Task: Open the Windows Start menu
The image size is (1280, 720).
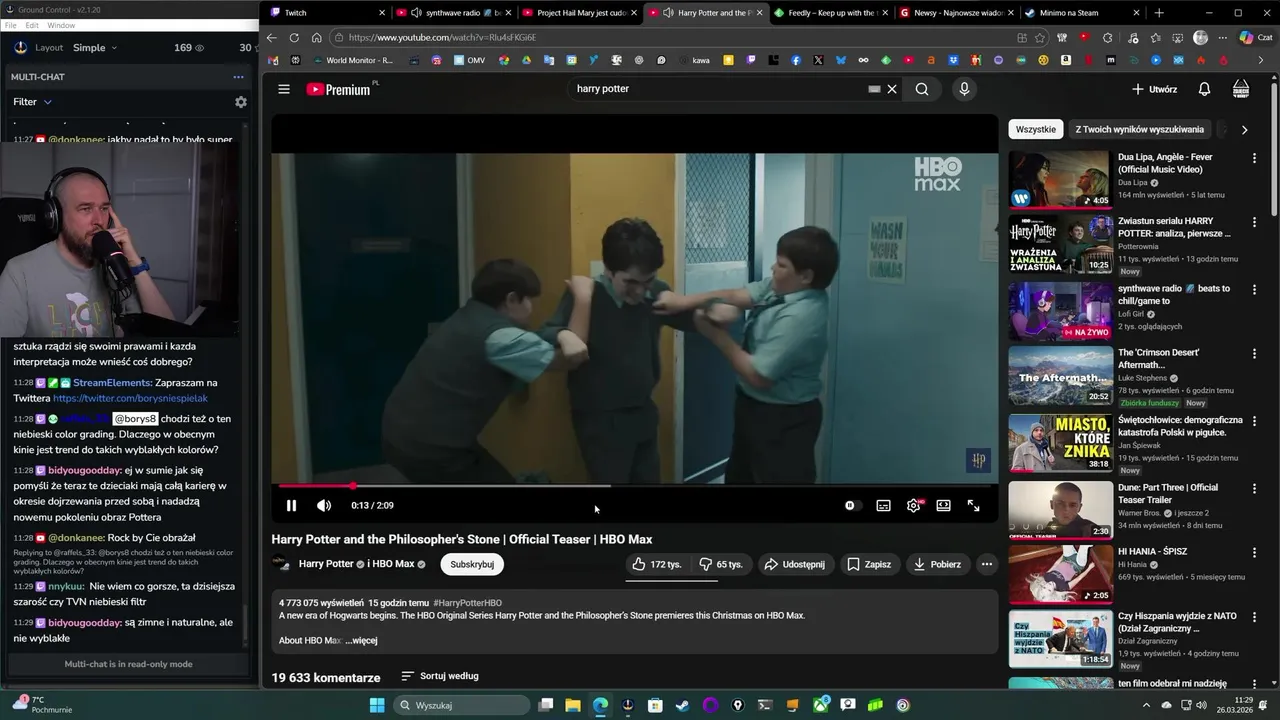Action: coord(377,705)
